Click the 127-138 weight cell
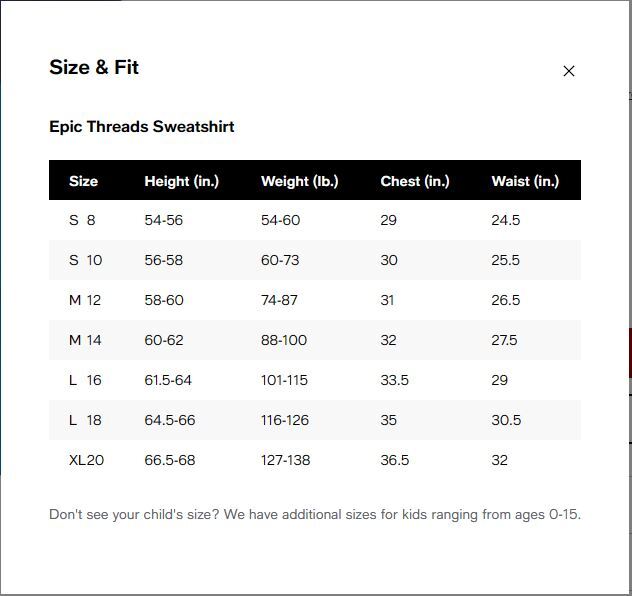 (285, 460)
